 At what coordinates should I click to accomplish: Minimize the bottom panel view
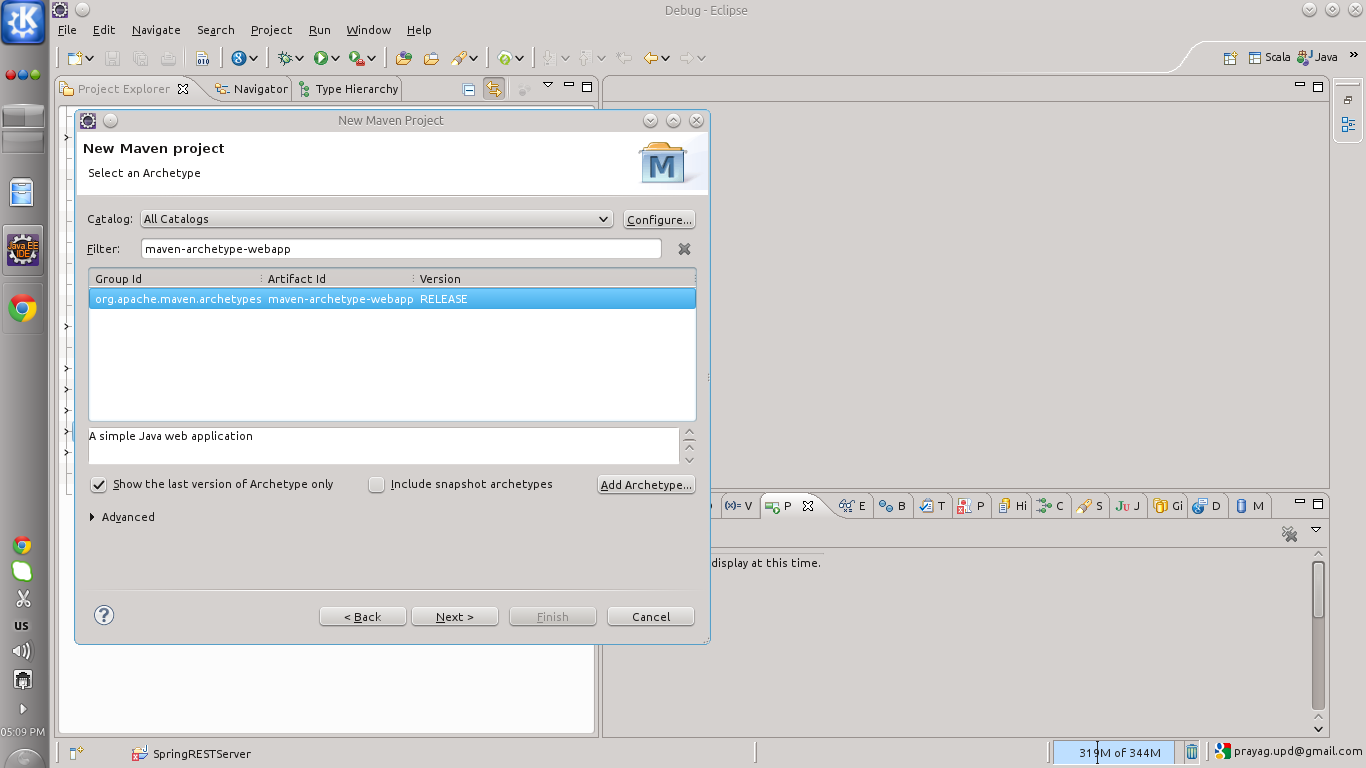[x=1299, y=503]
